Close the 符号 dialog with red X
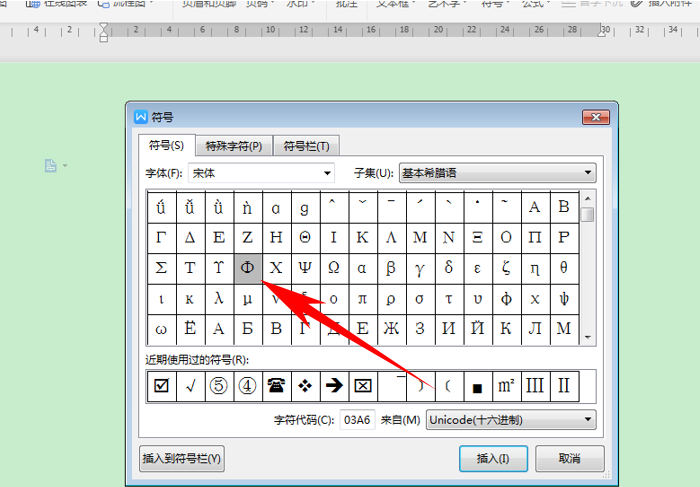This screenshot has height=487, width=700. tap(596, 117)
